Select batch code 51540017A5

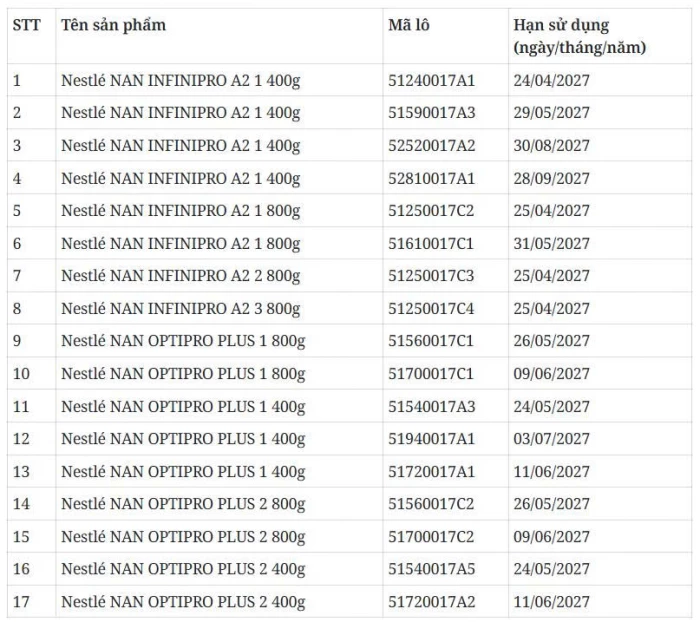(431, 569)
